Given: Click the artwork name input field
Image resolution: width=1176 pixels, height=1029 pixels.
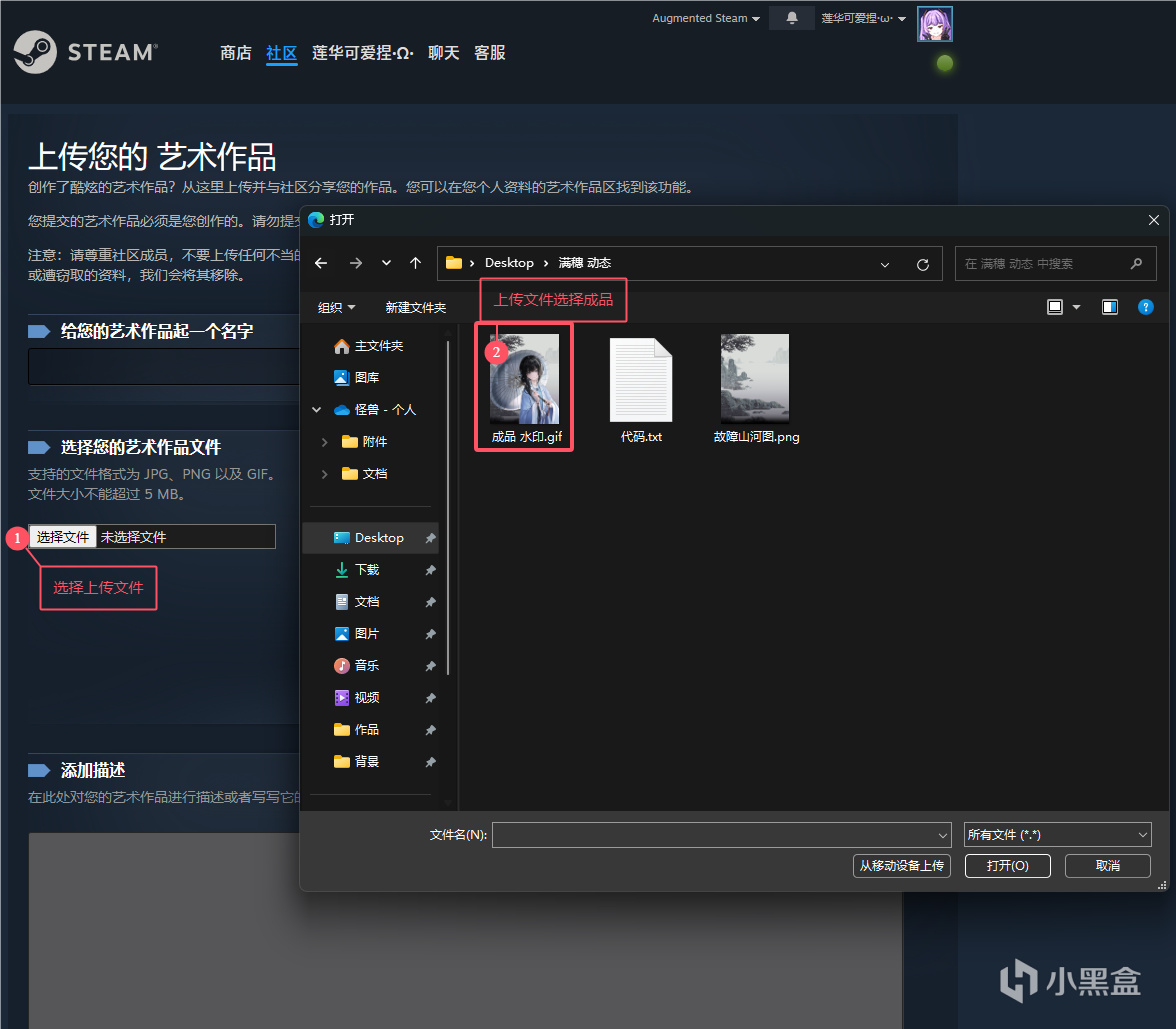Looking at the screenshot, I should pyautogui.click(x=164, y=366).
